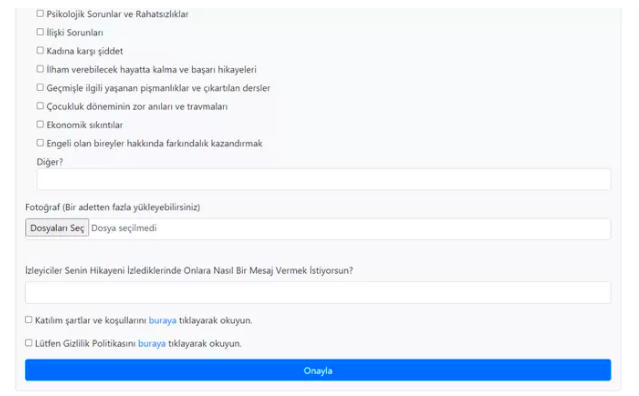Check the Psikolojik Sorunlar ve Rahatsızlıklar box
Viewport: 639px width, 396px height.
coord(40,13)
